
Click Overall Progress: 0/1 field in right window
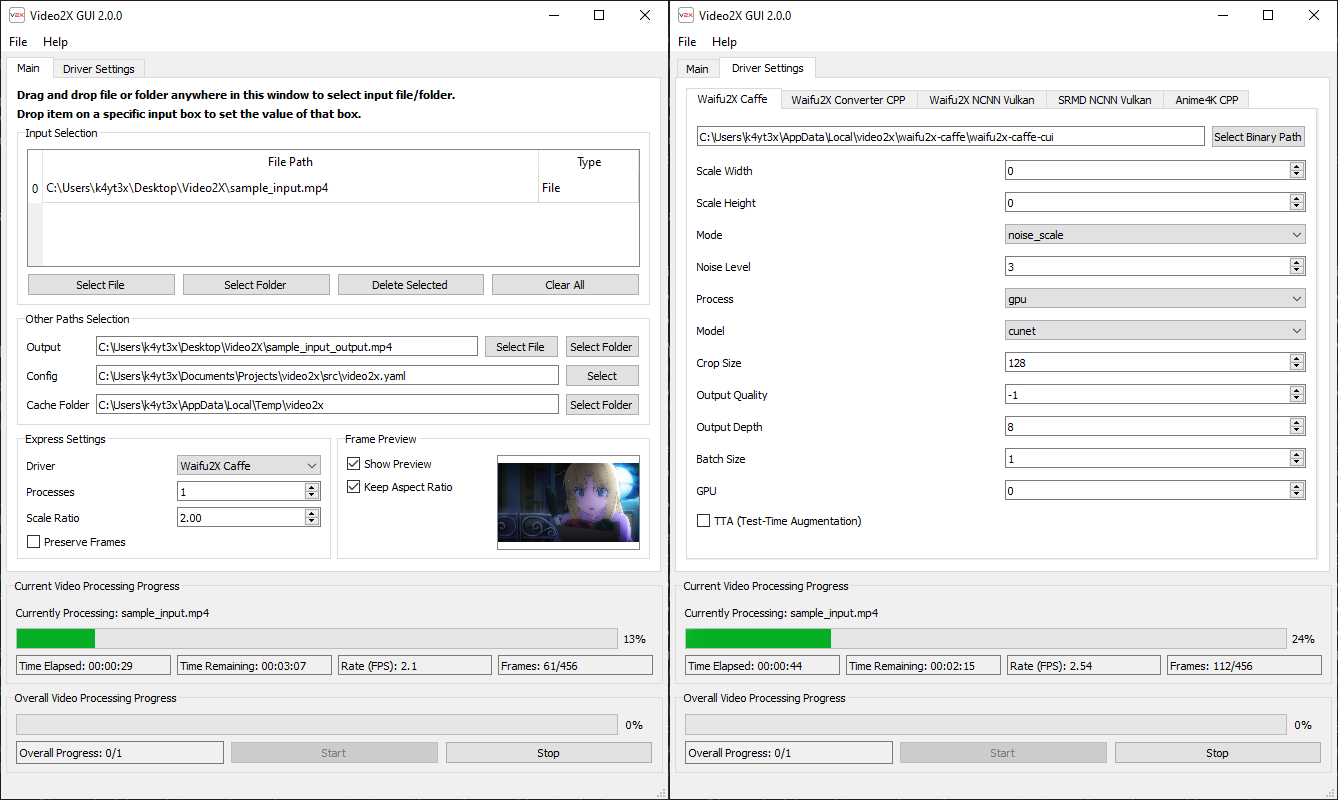[x=789, y=753]
